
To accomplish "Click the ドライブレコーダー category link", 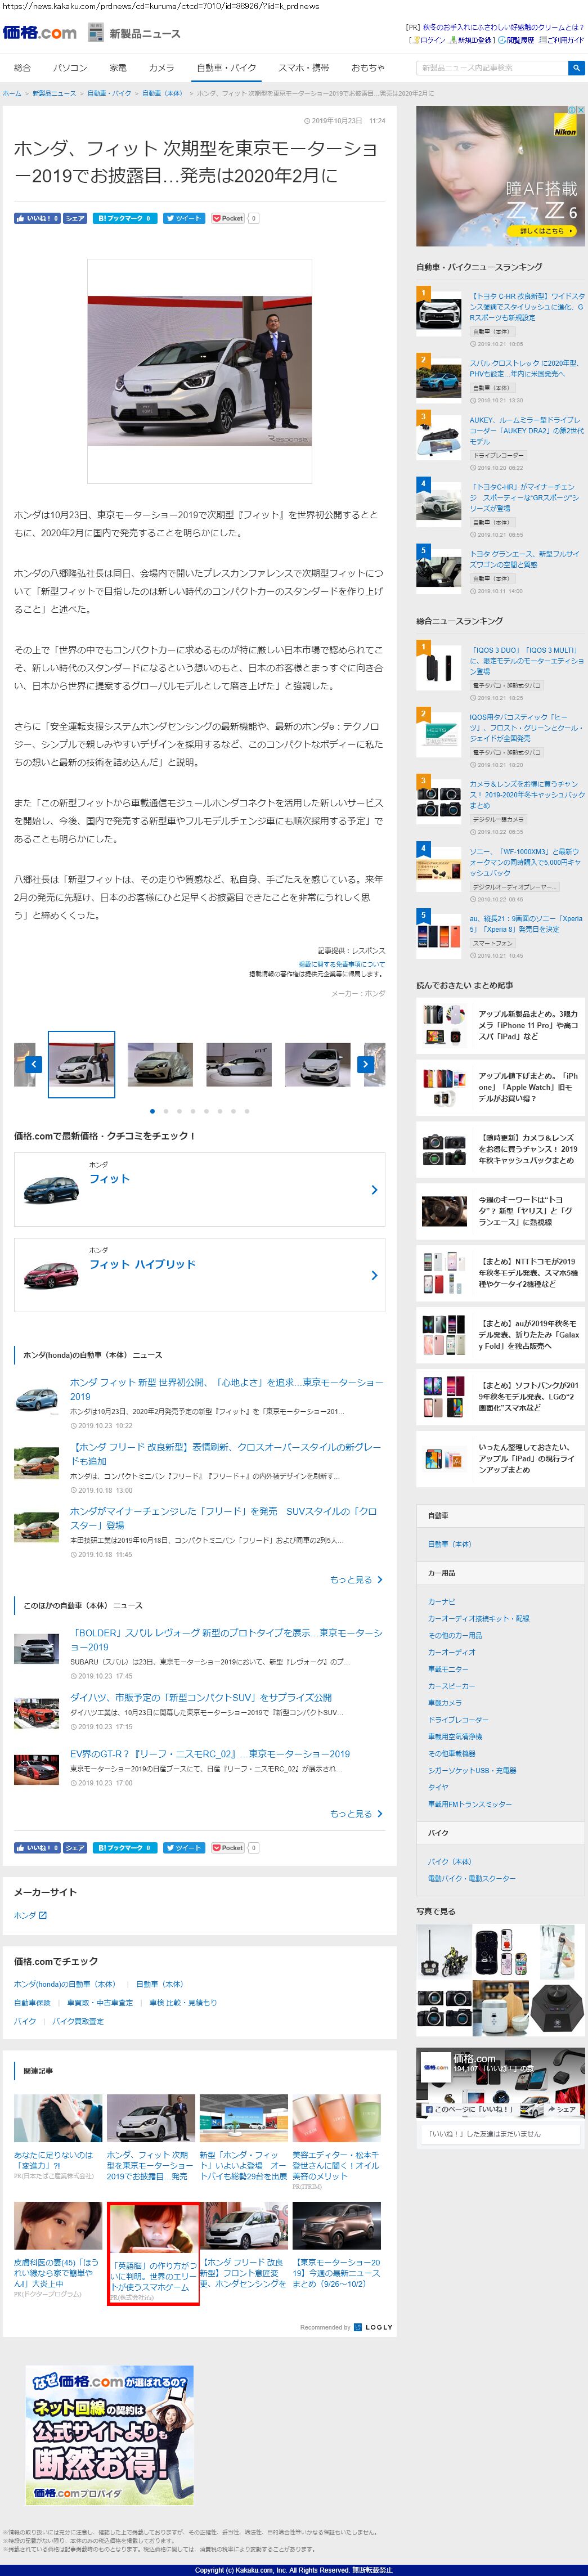I will [458, 1720].
